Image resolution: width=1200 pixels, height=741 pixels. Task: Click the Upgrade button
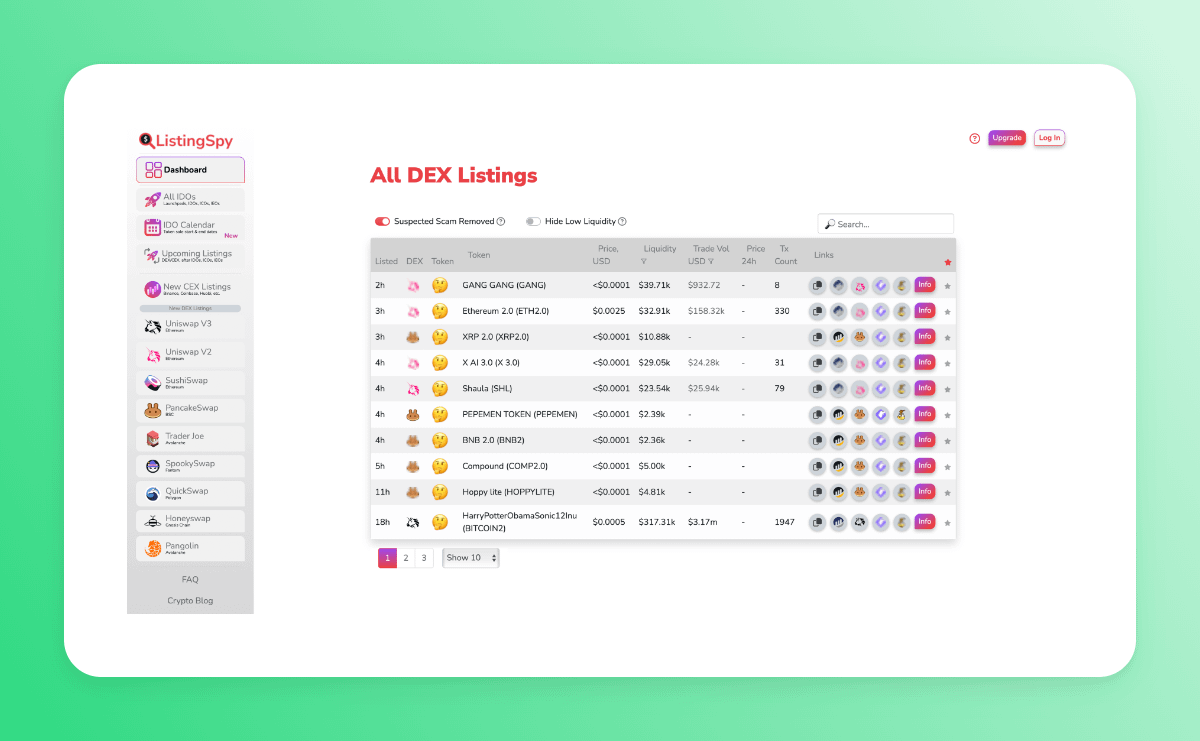1006,138
